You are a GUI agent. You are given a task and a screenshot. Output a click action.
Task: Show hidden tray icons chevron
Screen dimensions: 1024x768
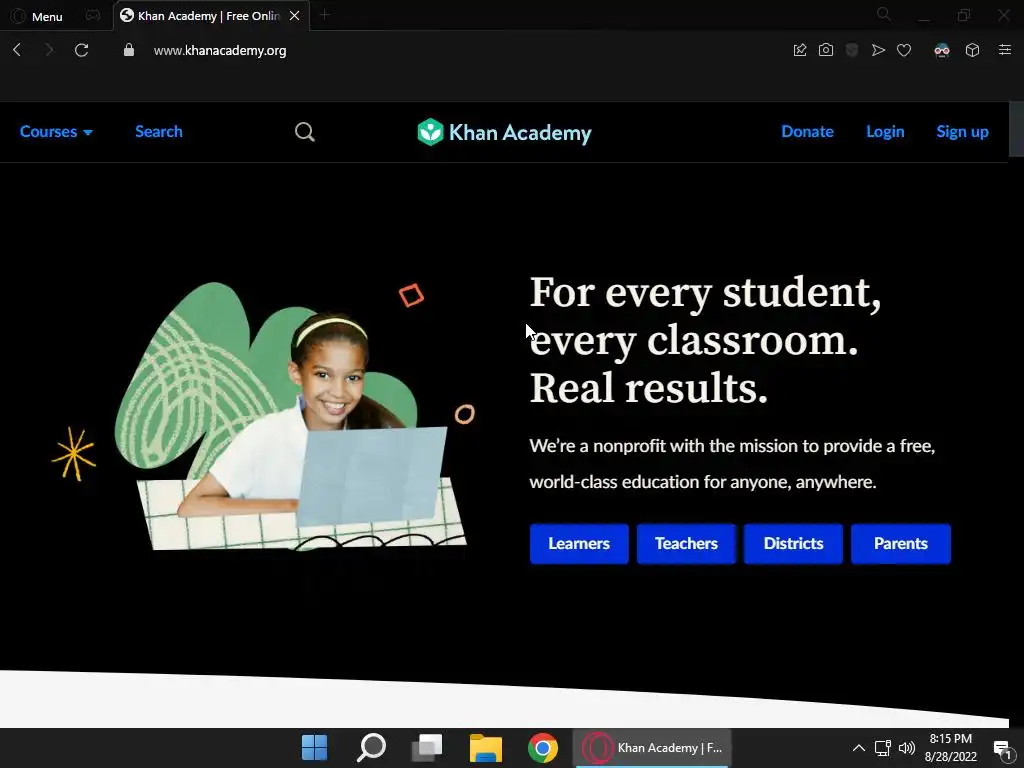point(859,748)
